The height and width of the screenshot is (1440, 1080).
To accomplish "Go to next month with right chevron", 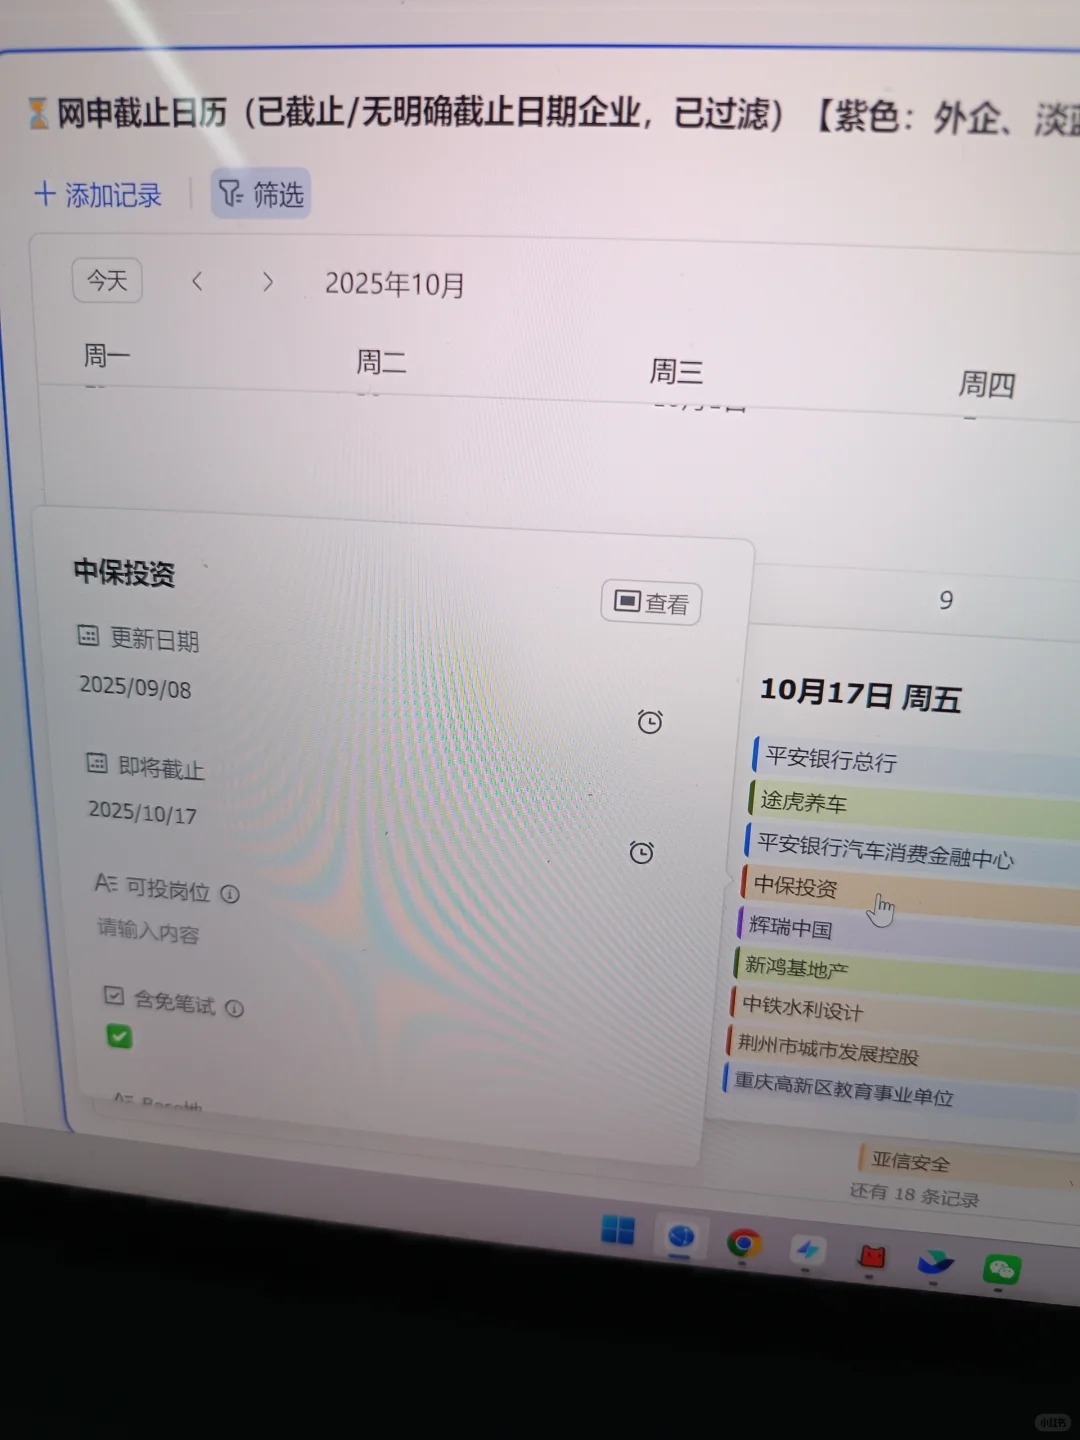I will (x=268, y=282).
